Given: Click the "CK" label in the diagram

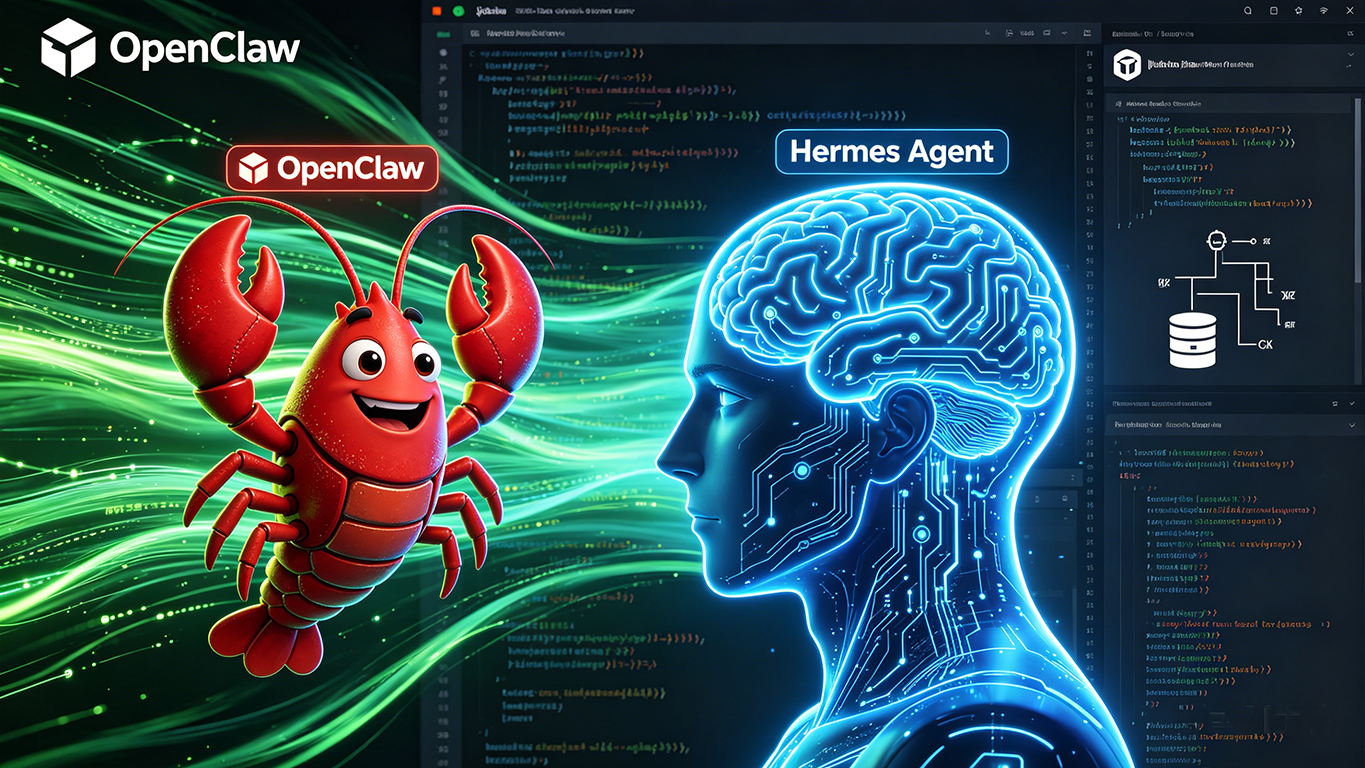Looking at the screenshot, I should [x=1267, y=343].
